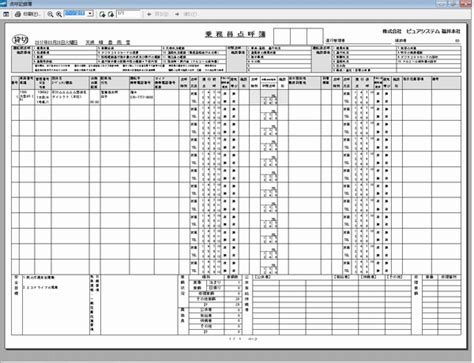The width and height of the screenshot is (474, 363).
Task: Go to the next page icon
Action: point(111,14)
